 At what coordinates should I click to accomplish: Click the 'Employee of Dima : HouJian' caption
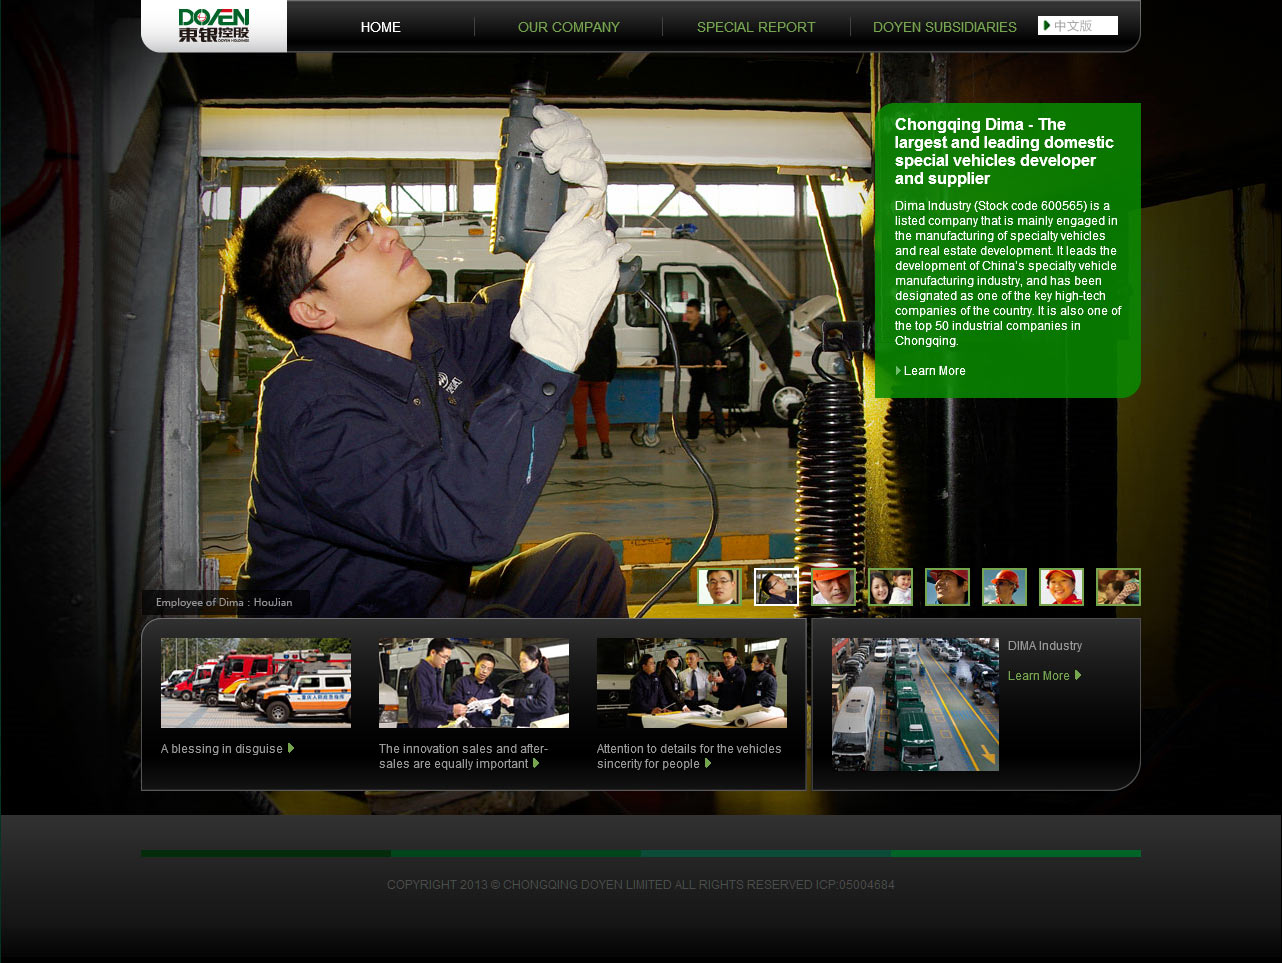click(225, 602)
